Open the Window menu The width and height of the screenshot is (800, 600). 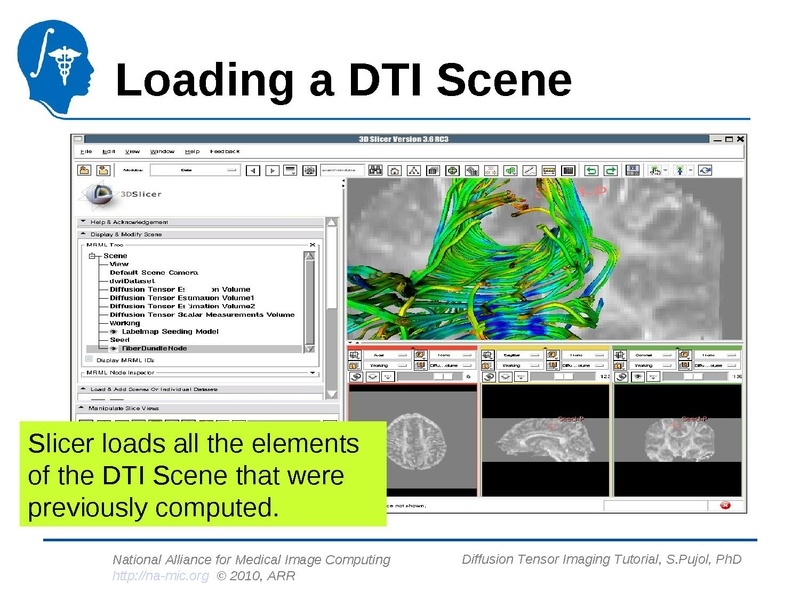pyautogui.click(x=162, y=152)
